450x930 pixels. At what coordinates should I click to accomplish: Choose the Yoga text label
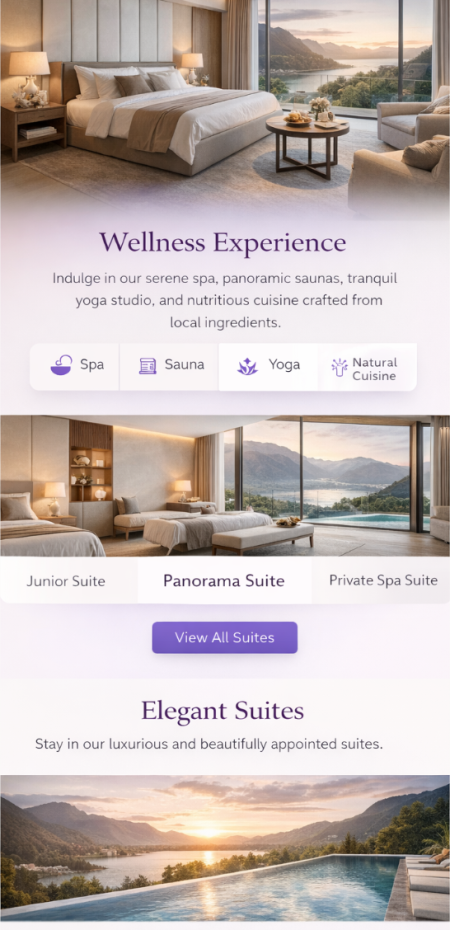click(x=284, y=365)
